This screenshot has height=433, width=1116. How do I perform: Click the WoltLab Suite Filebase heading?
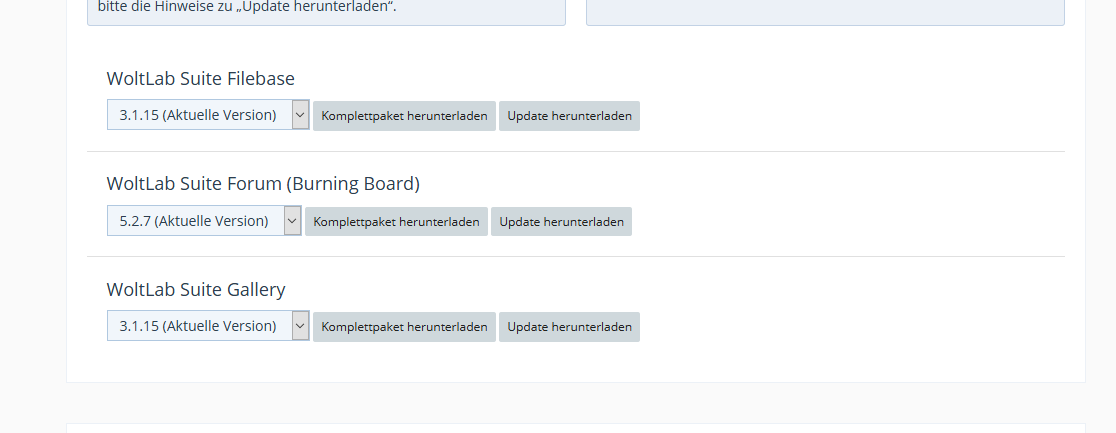(x=200, y=79)
